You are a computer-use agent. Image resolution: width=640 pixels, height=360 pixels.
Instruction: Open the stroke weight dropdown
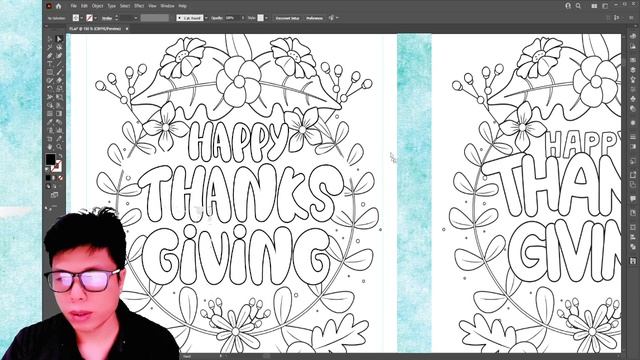[x=136, y=18]
